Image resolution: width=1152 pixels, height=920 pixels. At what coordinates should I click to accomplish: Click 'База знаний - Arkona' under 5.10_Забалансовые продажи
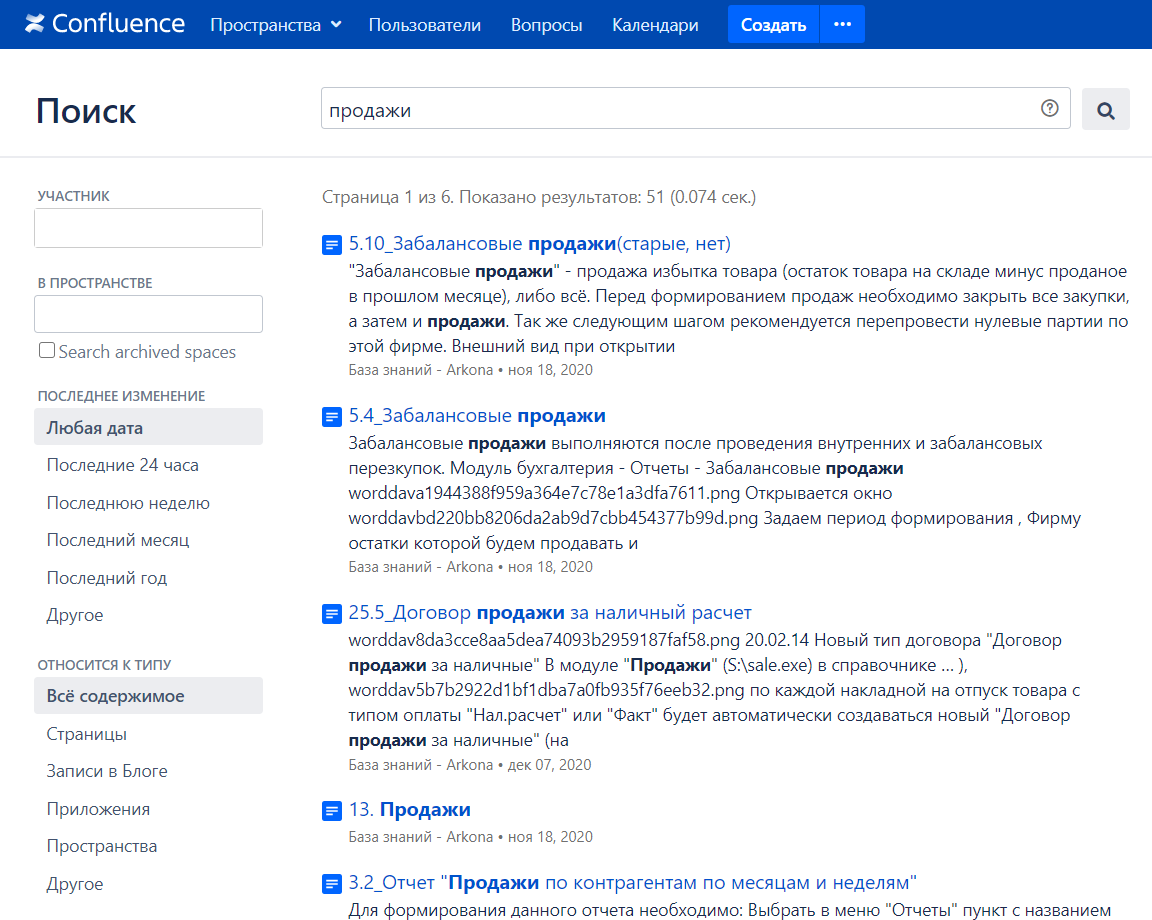[x=420, y=370]
